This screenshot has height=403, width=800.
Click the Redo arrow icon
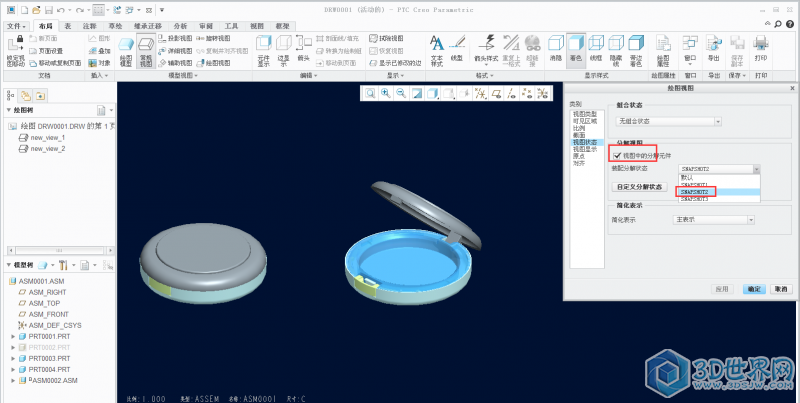pos(80,10)
